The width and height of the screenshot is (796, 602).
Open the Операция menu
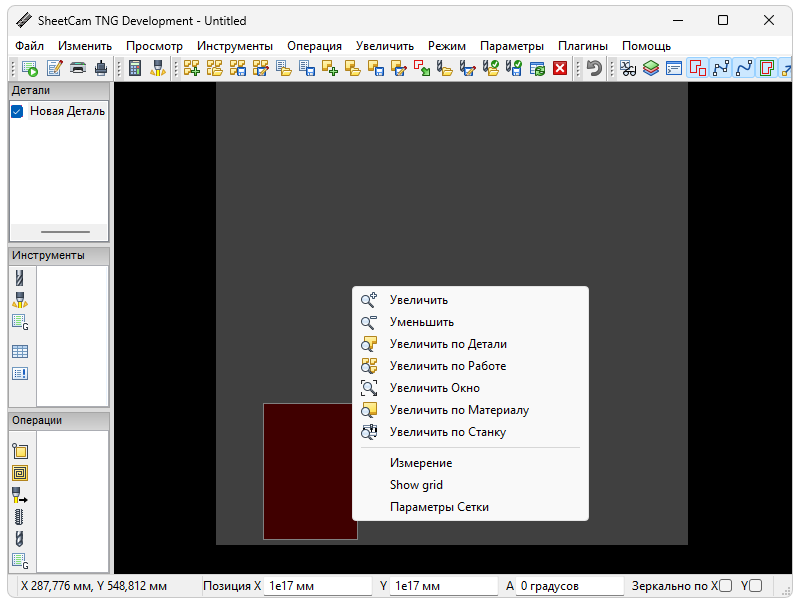314,46
